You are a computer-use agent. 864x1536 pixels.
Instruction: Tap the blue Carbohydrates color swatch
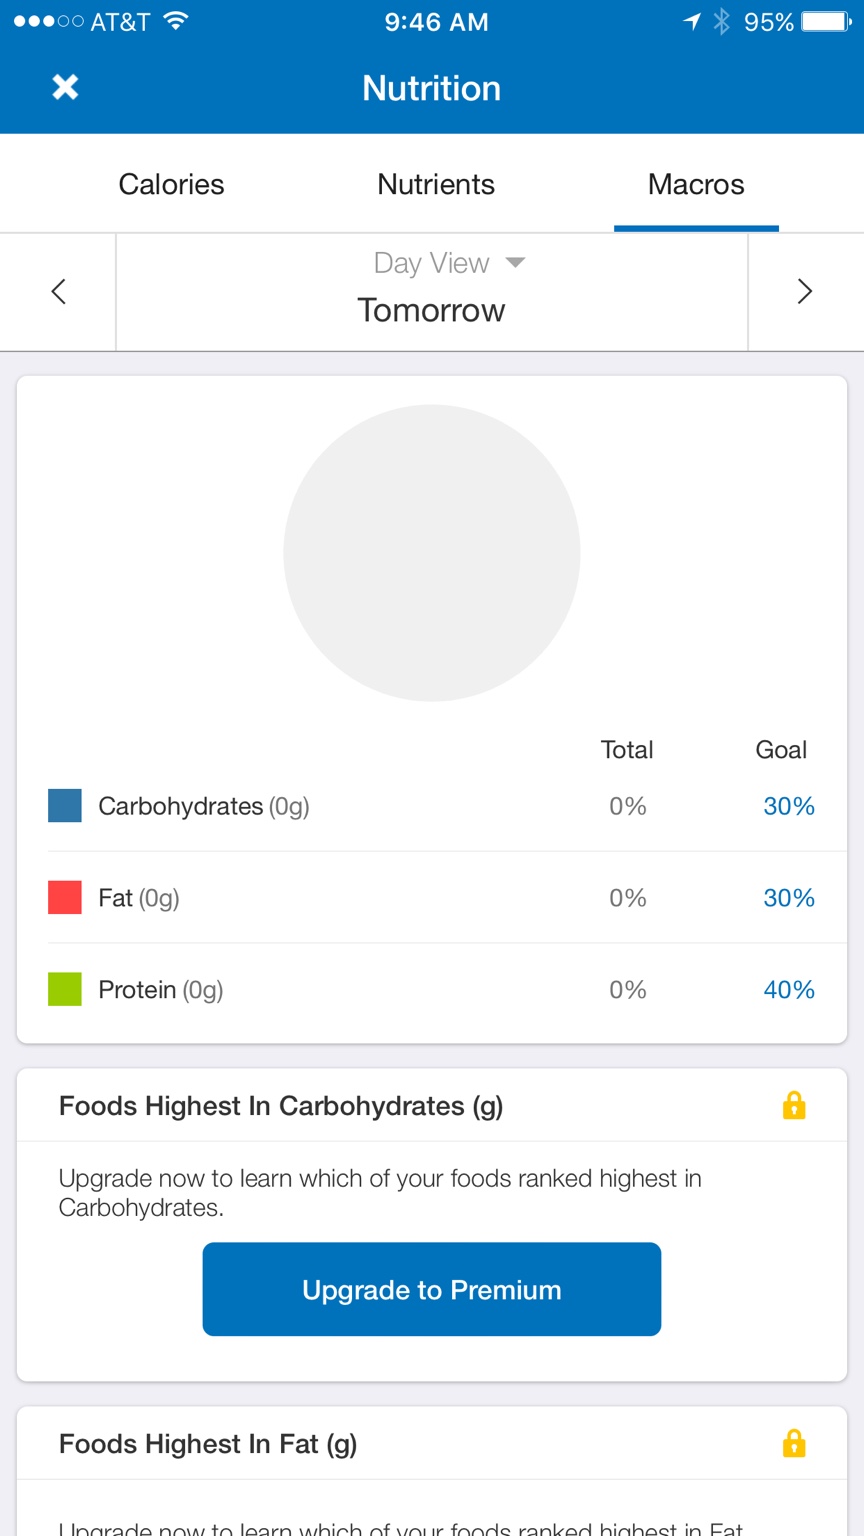pyautogui.click(x=65, y=806)
